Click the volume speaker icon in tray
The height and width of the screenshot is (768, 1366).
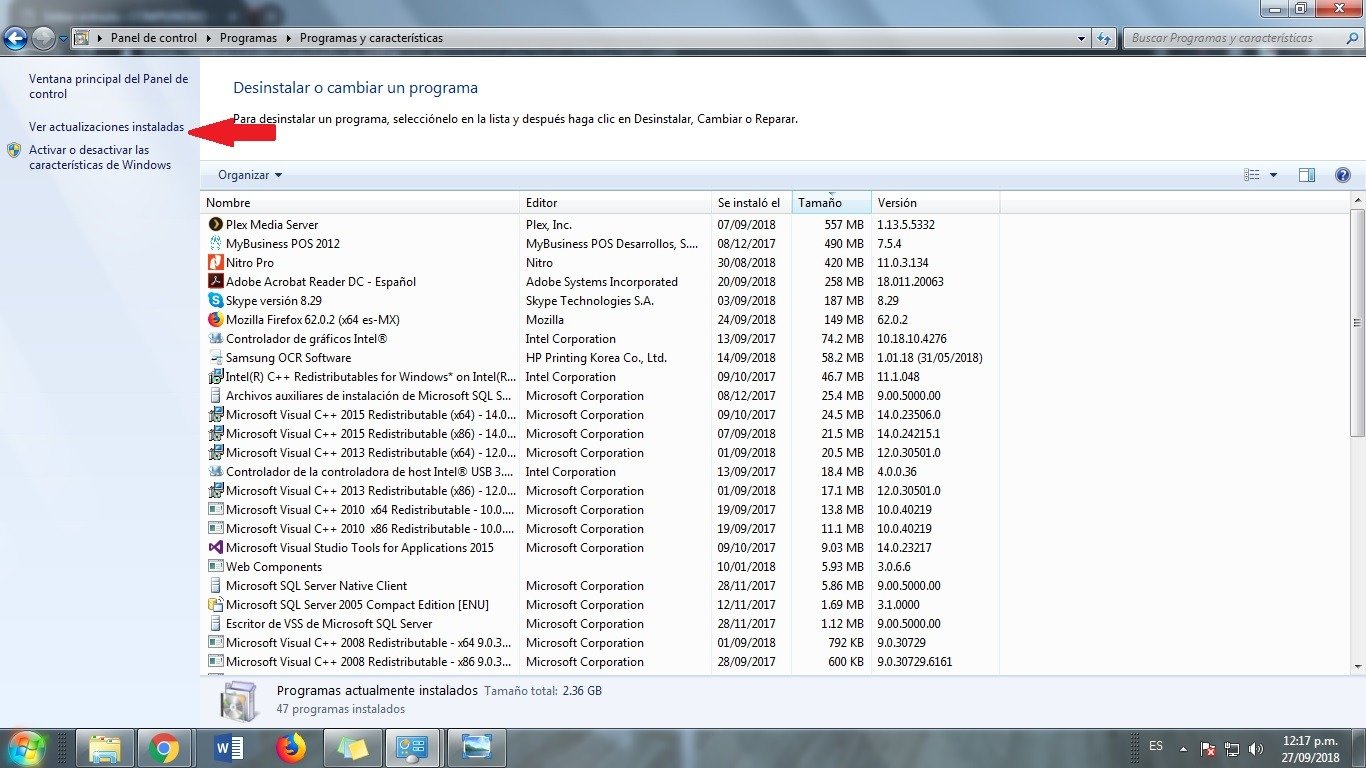pyautogui.click(x=1255, y=748)
